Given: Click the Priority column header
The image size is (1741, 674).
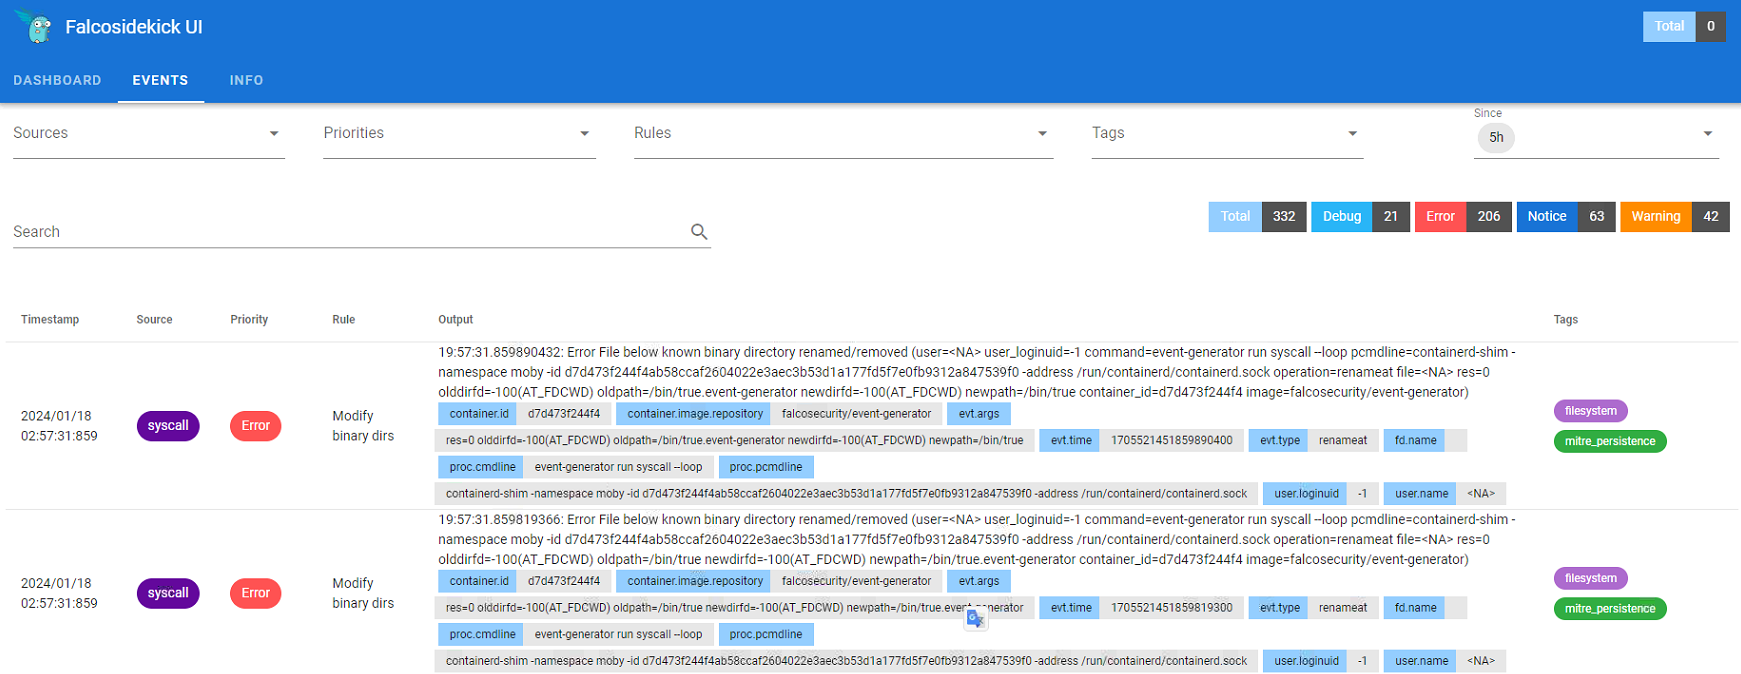Looking at the screenshot, I should click(249, 320).
